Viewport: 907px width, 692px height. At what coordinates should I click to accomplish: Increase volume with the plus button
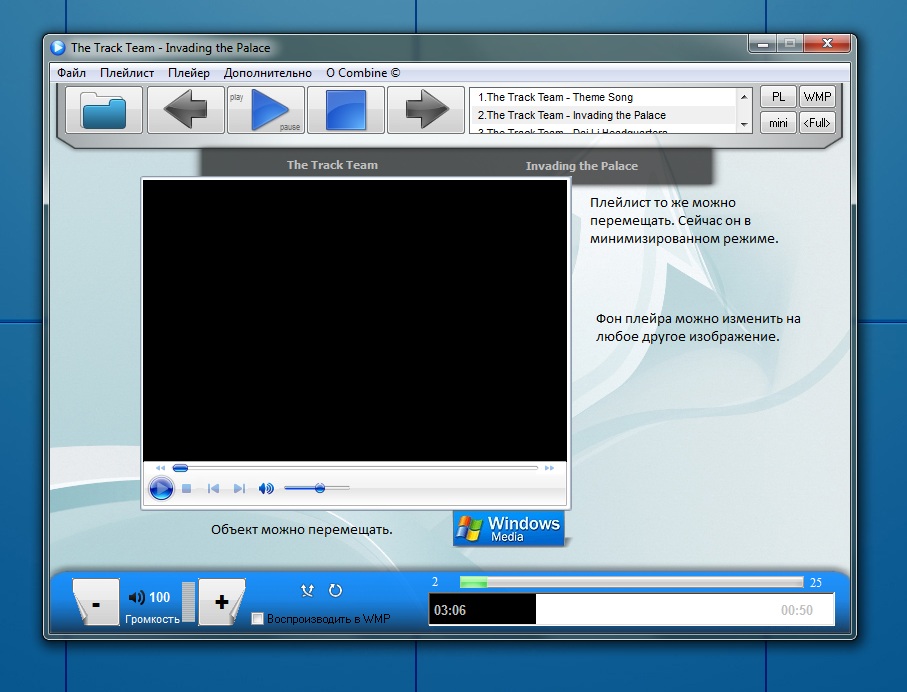pyautogui.click(x=222, y=602)
